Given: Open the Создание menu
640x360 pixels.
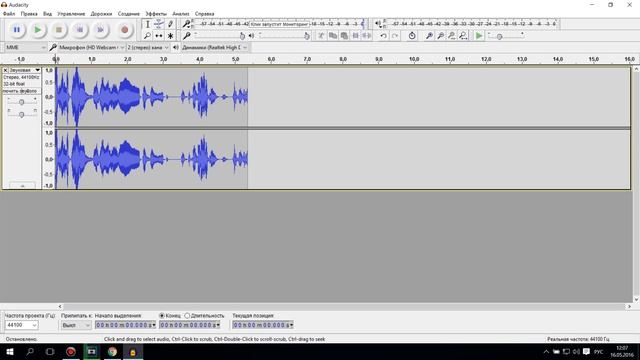Looking at the screenshot, I should pos(129,14).
